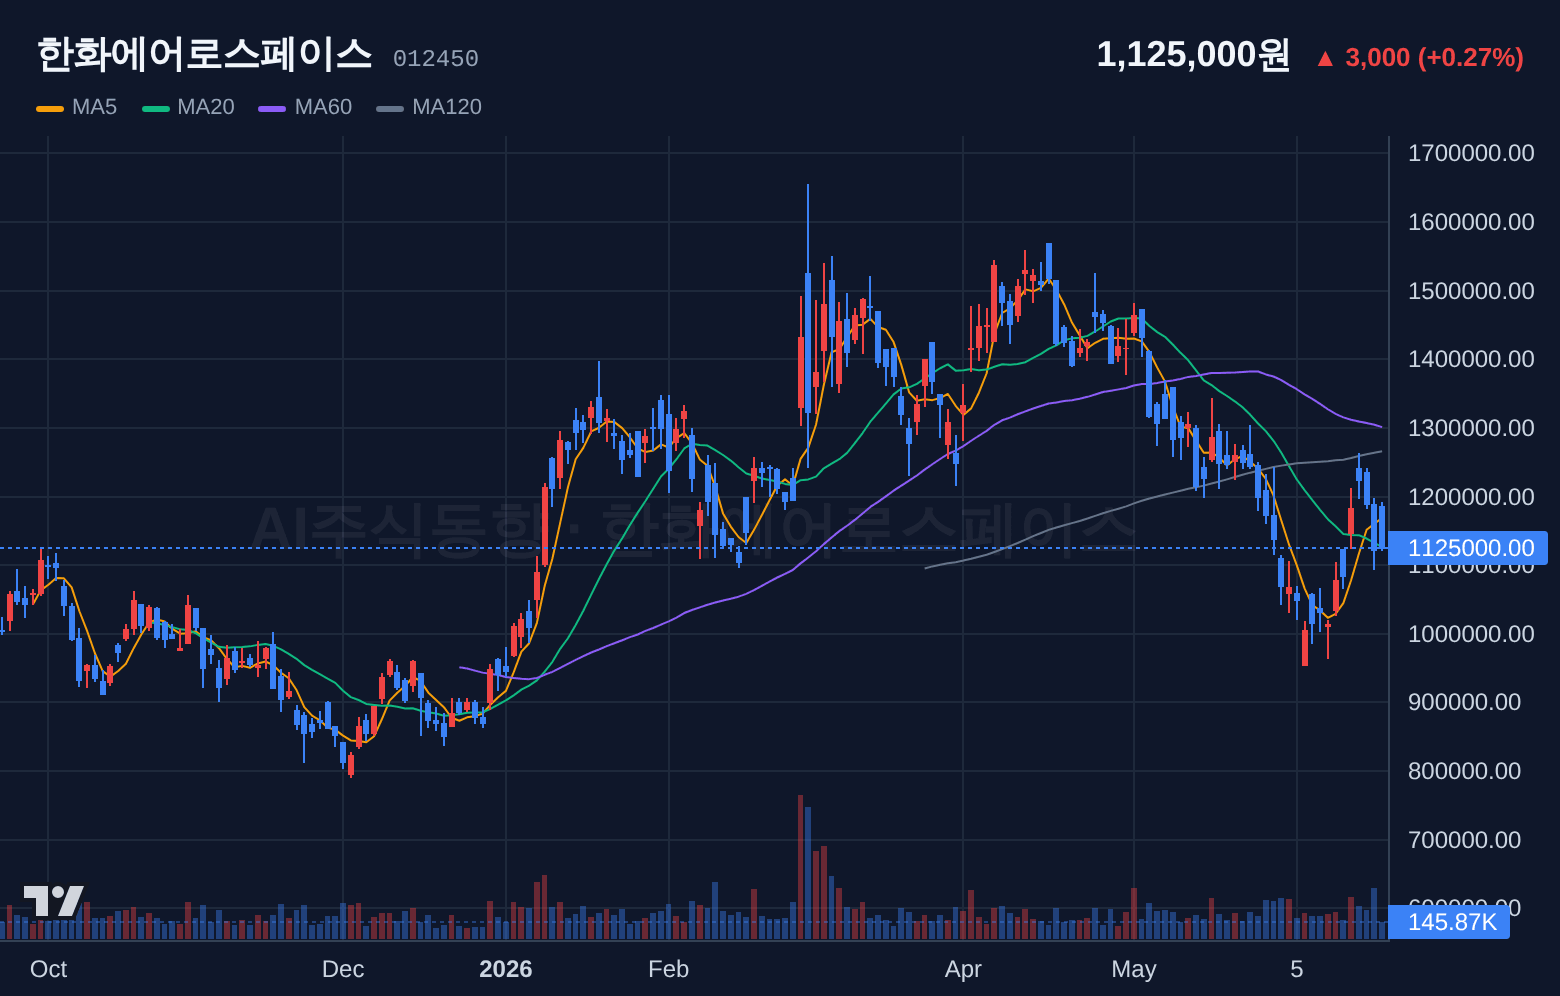Toggle the MA120 legend entry
This screenshot has width=1560, height=996.
coord(429,107)
